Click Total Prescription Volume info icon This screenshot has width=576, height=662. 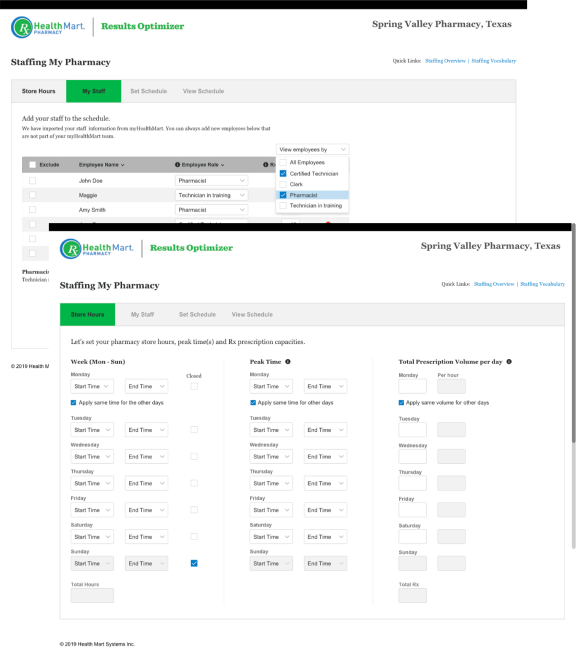pyautogui.click(x=509, y=362)
